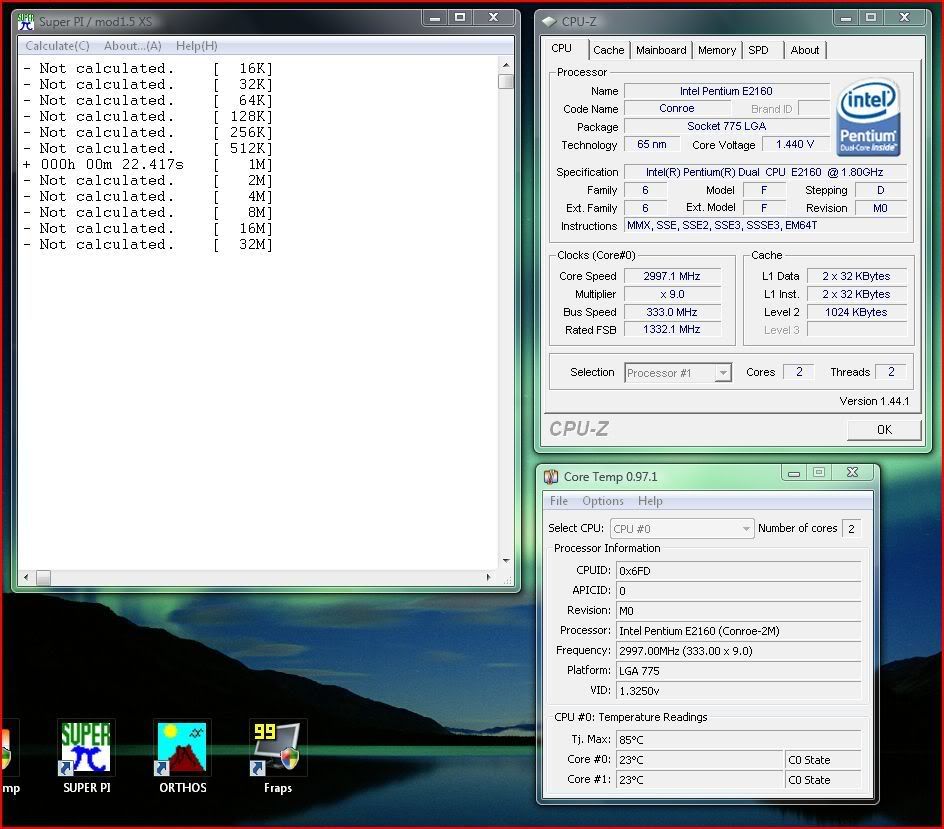Open the About...(A) menu in Super PI
Image resolution: width=944 pixels, height=829 pixels.
132,46
